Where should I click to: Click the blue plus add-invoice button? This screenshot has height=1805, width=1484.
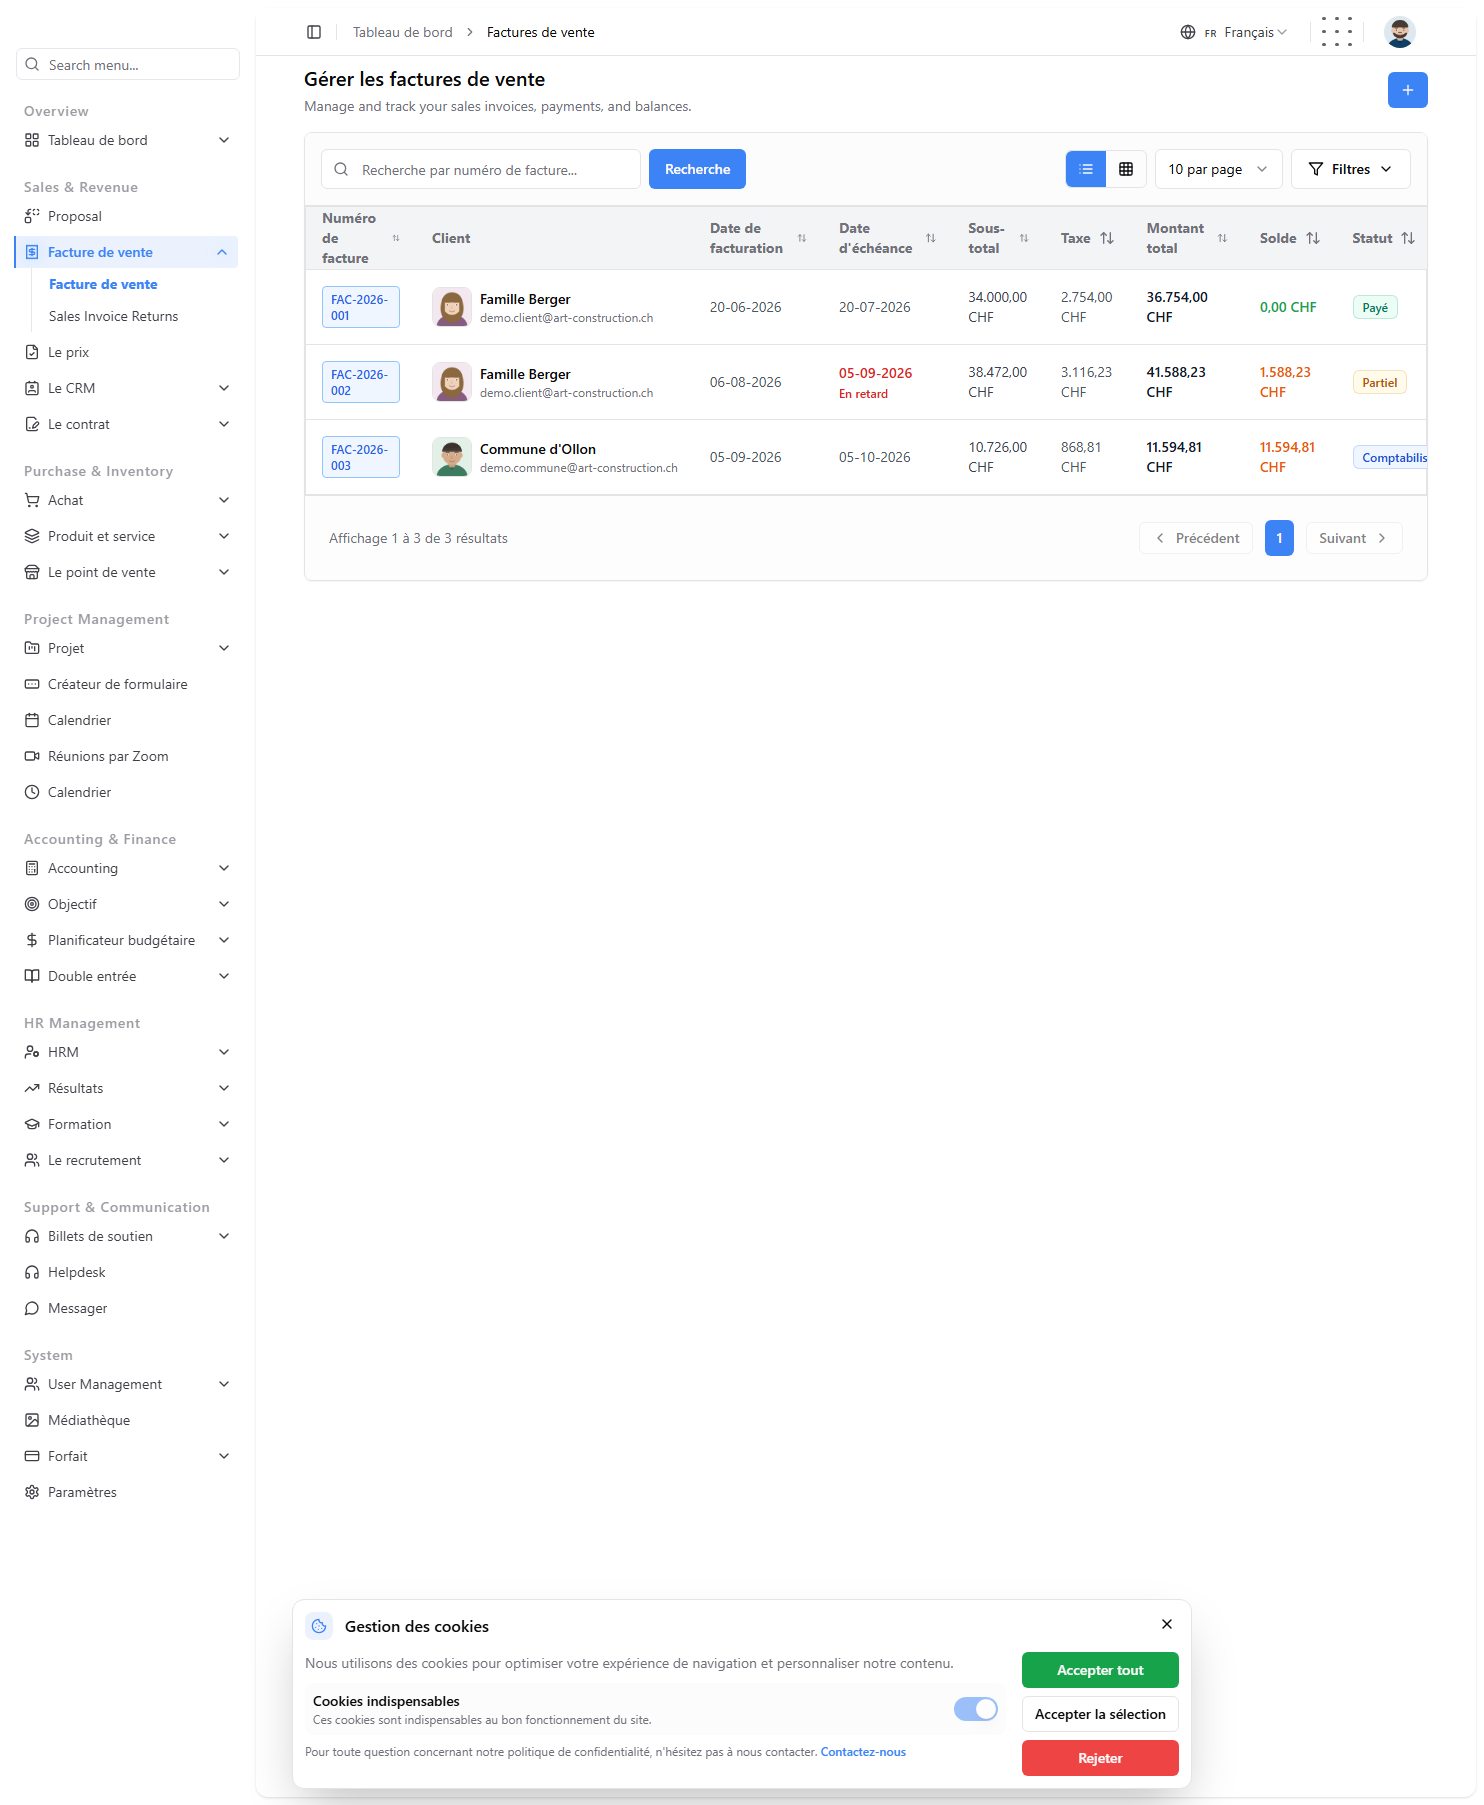[x=1407, y=90]
